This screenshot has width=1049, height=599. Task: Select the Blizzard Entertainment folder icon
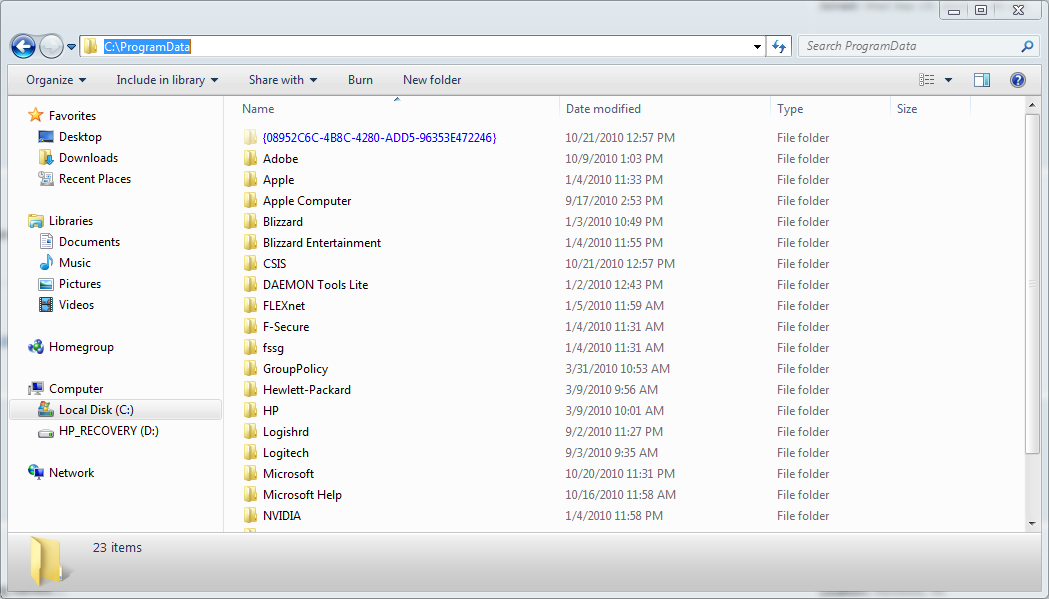[x=250, y=242]
